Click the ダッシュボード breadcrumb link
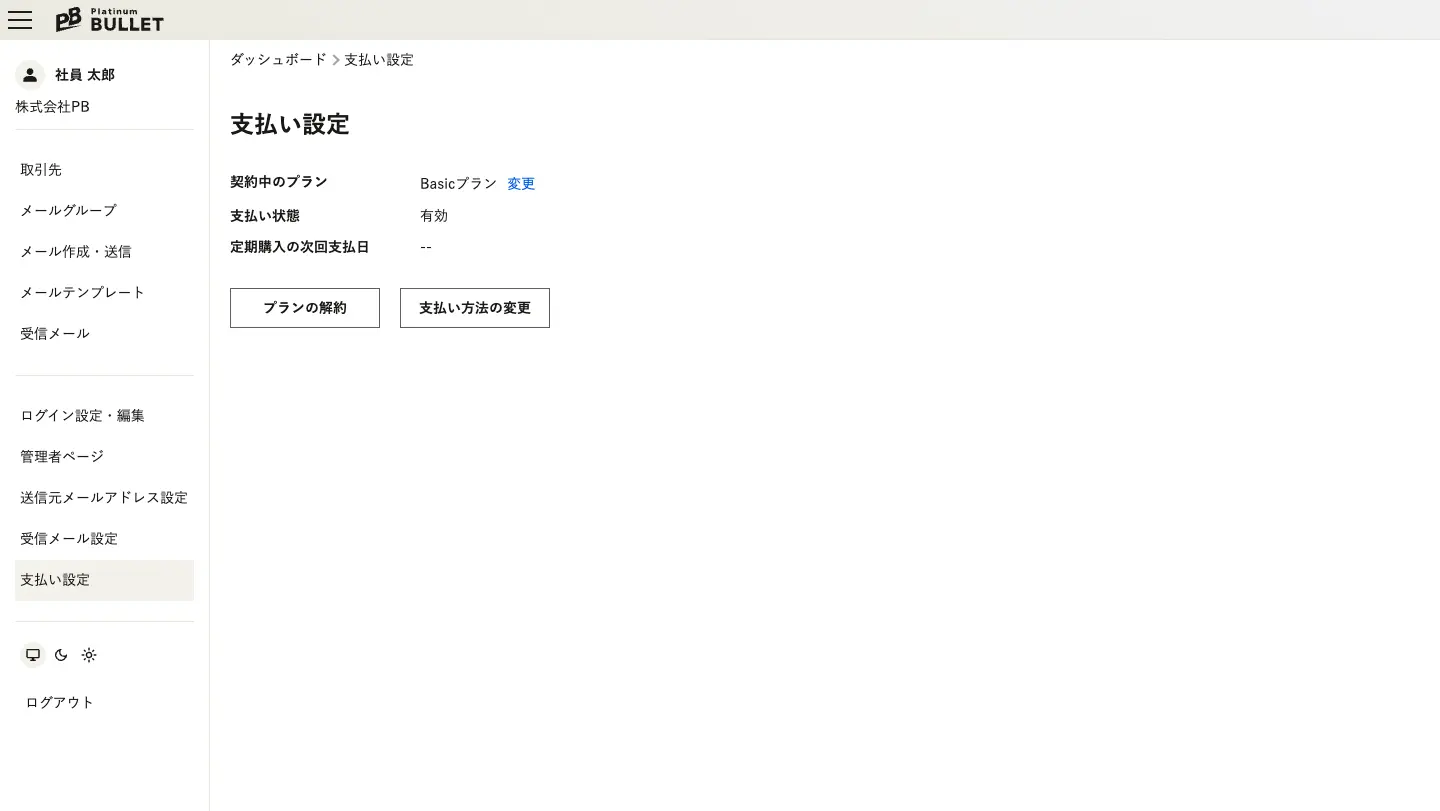1440x811 pixels. coord(278,60)
